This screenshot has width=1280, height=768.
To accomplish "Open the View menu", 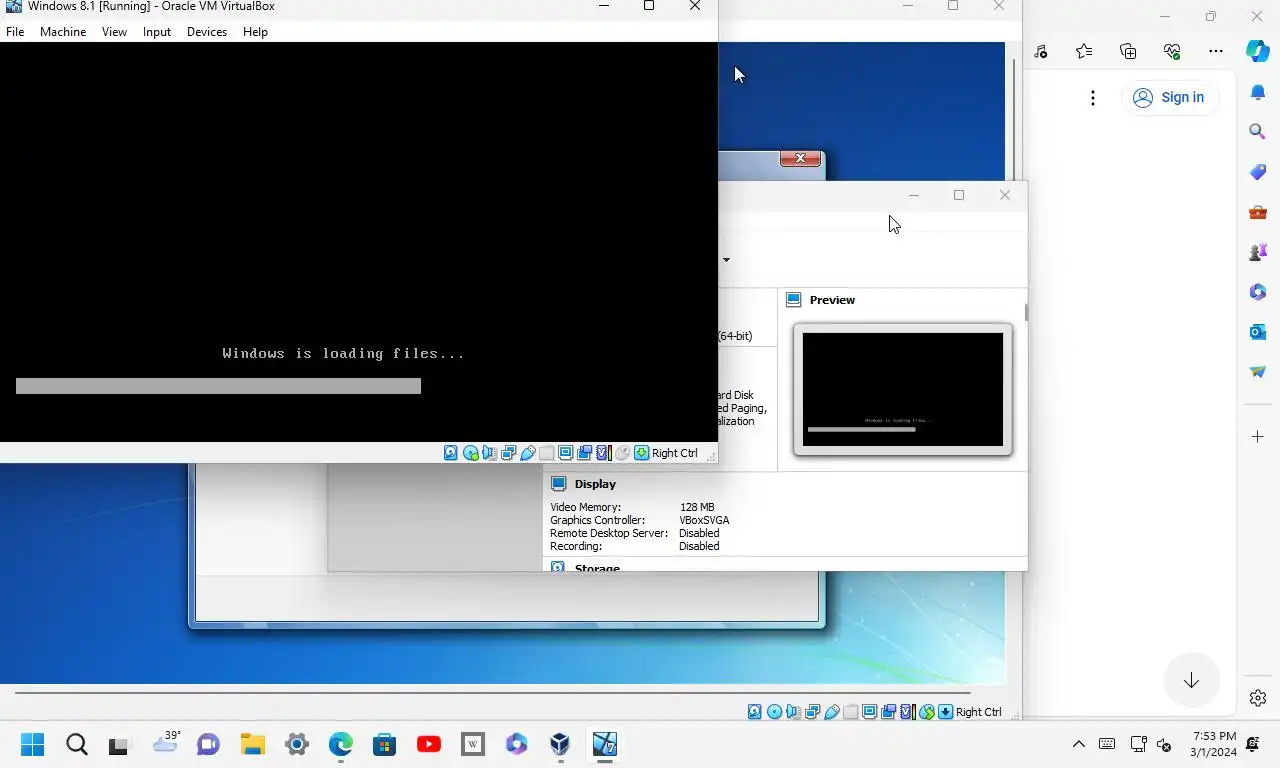I will click(114, 32).
